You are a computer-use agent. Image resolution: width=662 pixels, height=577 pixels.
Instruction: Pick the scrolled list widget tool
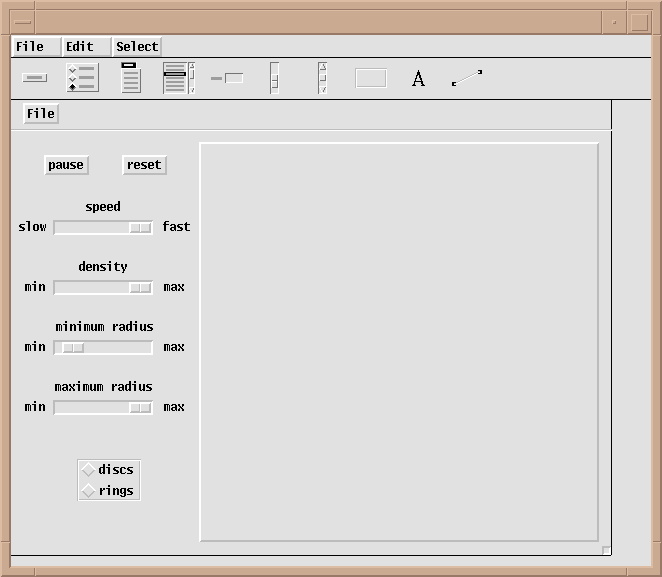coord(178,78)
